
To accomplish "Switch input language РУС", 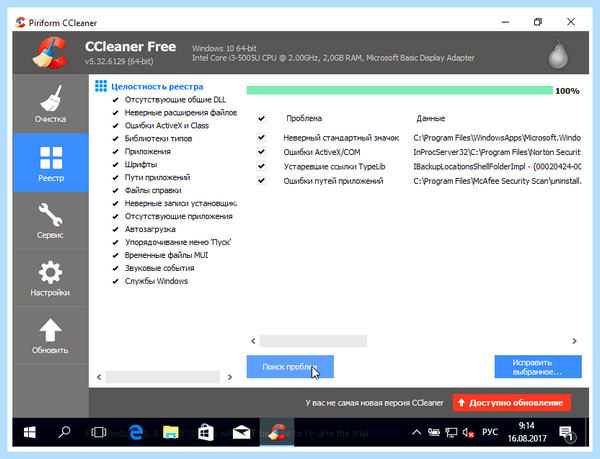I will (490, 432).
